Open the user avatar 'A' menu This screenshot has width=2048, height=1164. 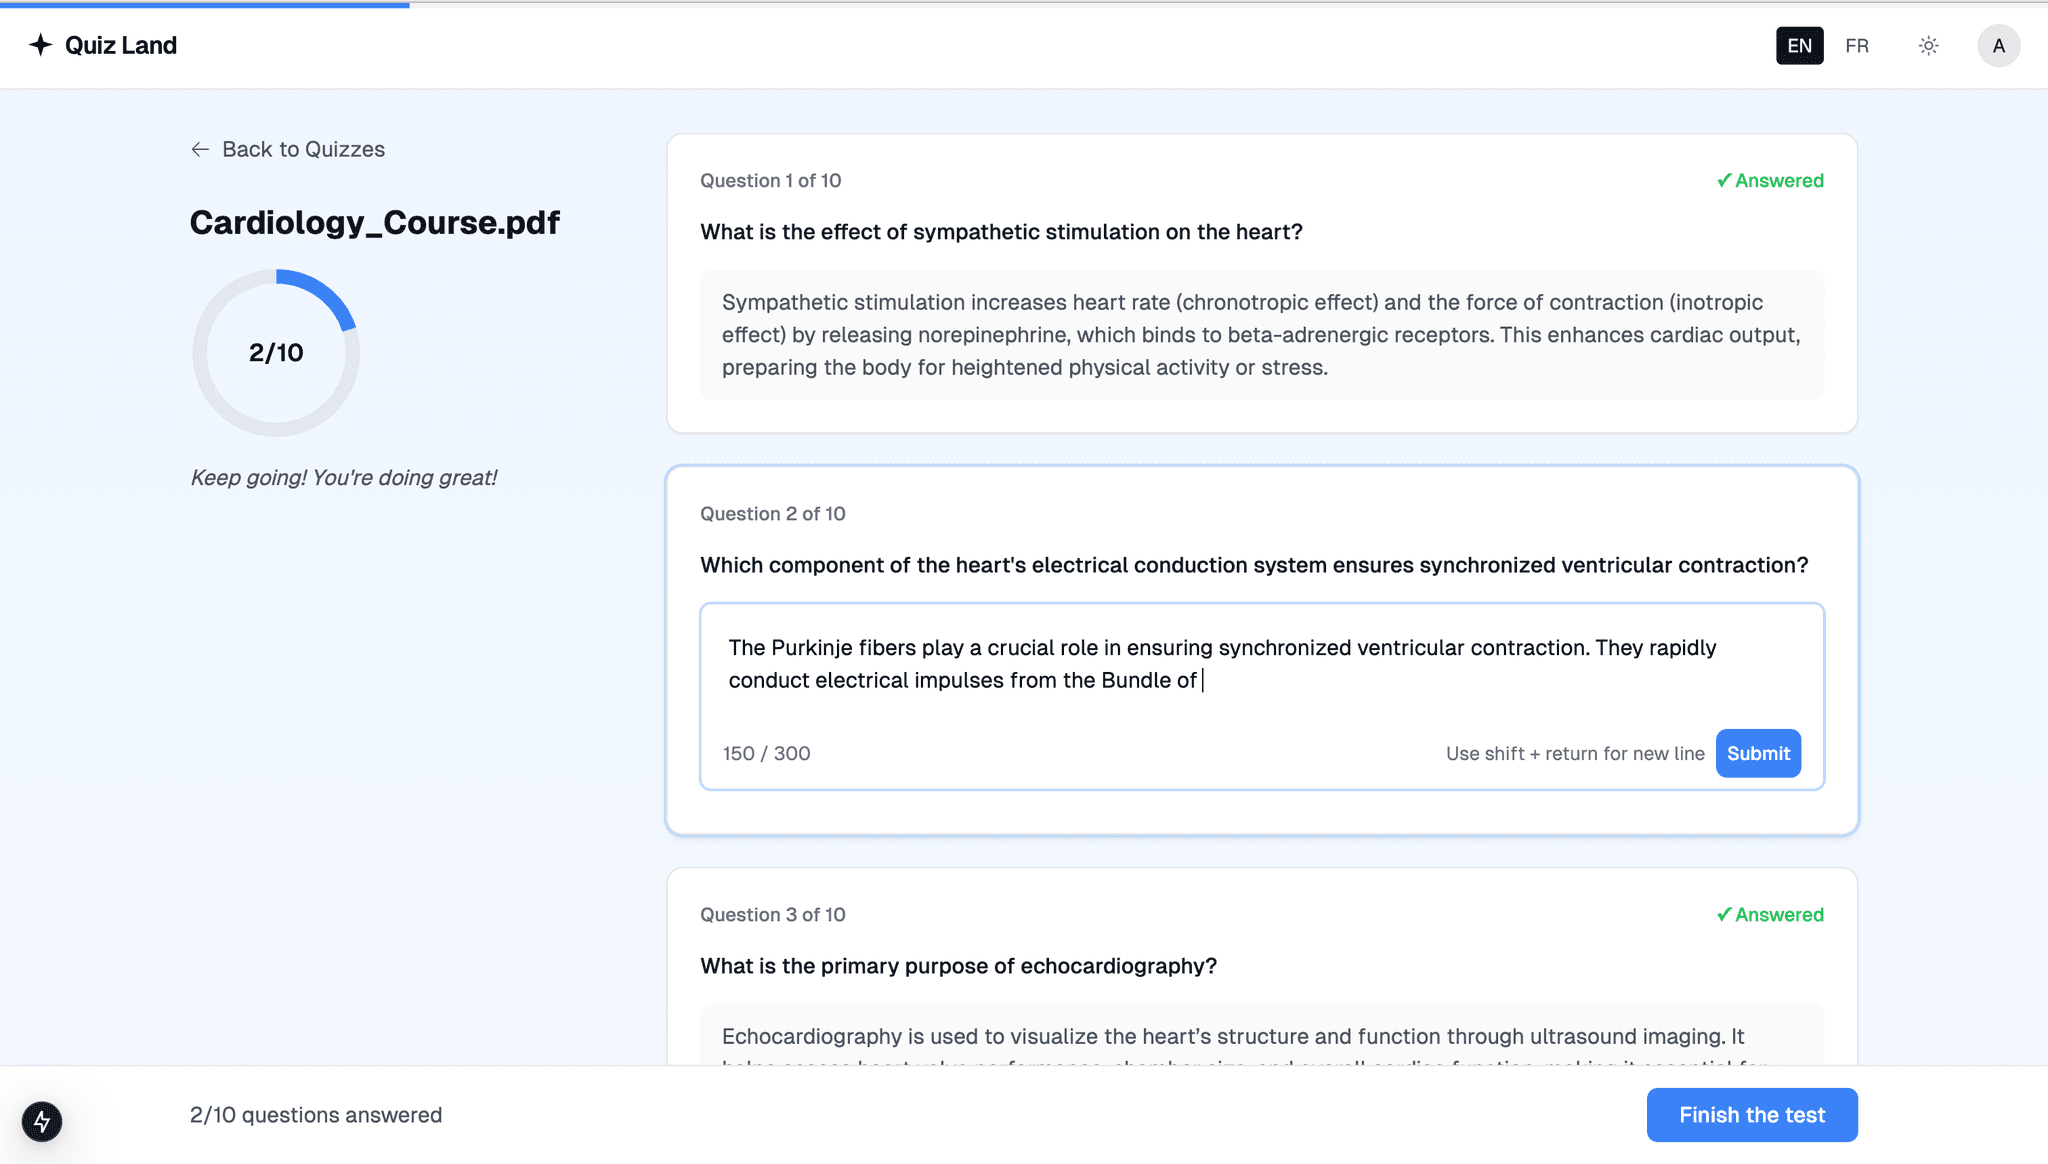[1998, 46]
